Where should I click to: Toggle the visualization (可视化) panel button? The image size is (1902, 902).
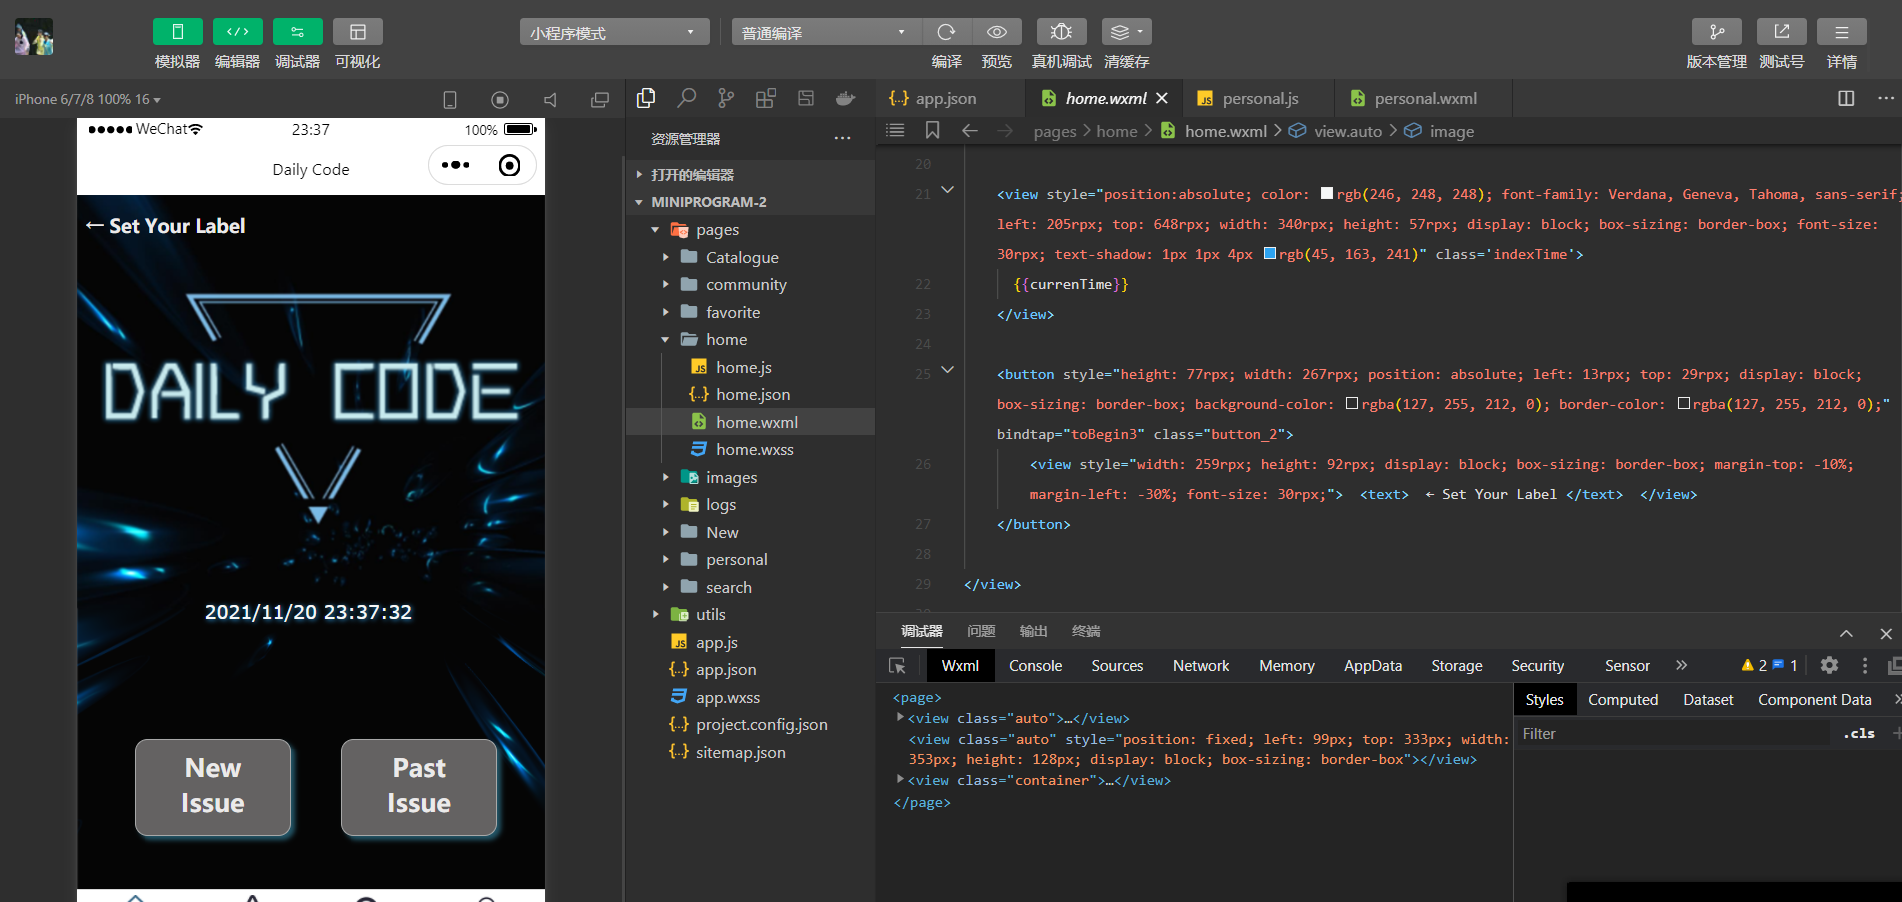(358, 32)
